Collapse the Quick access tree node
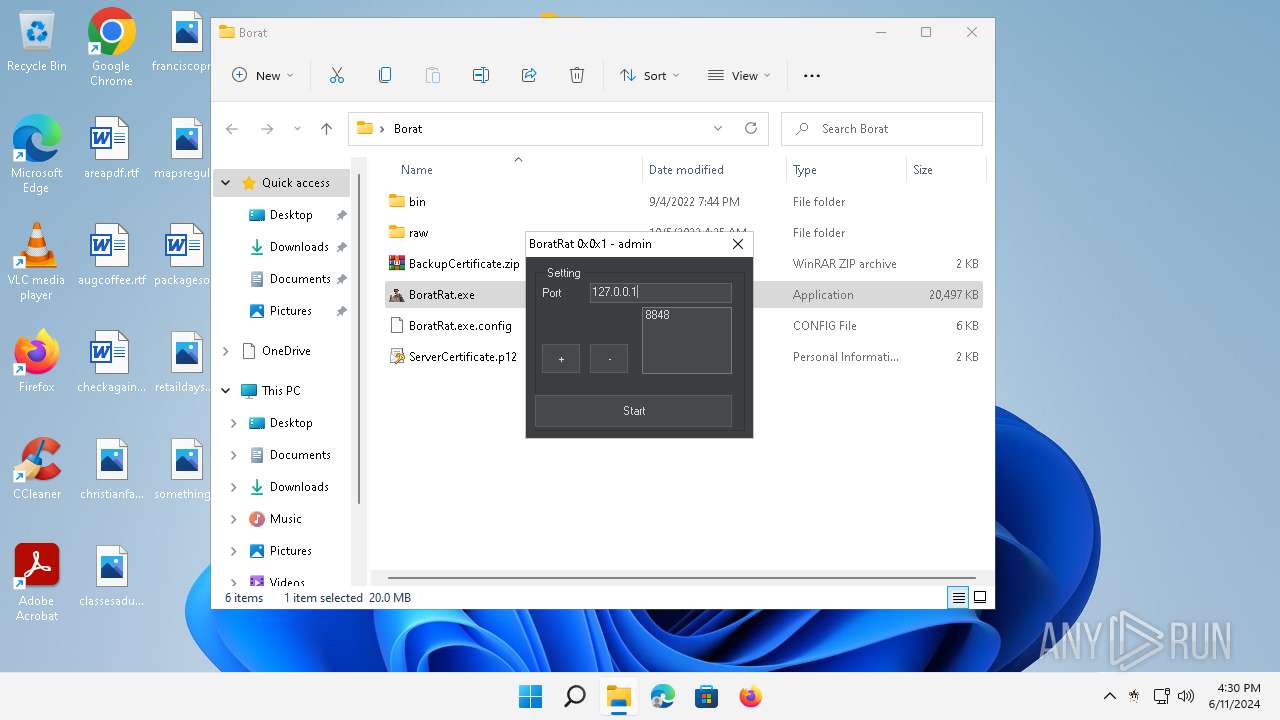Viewport: 1280px width, 720px height. tap(226, 183)
